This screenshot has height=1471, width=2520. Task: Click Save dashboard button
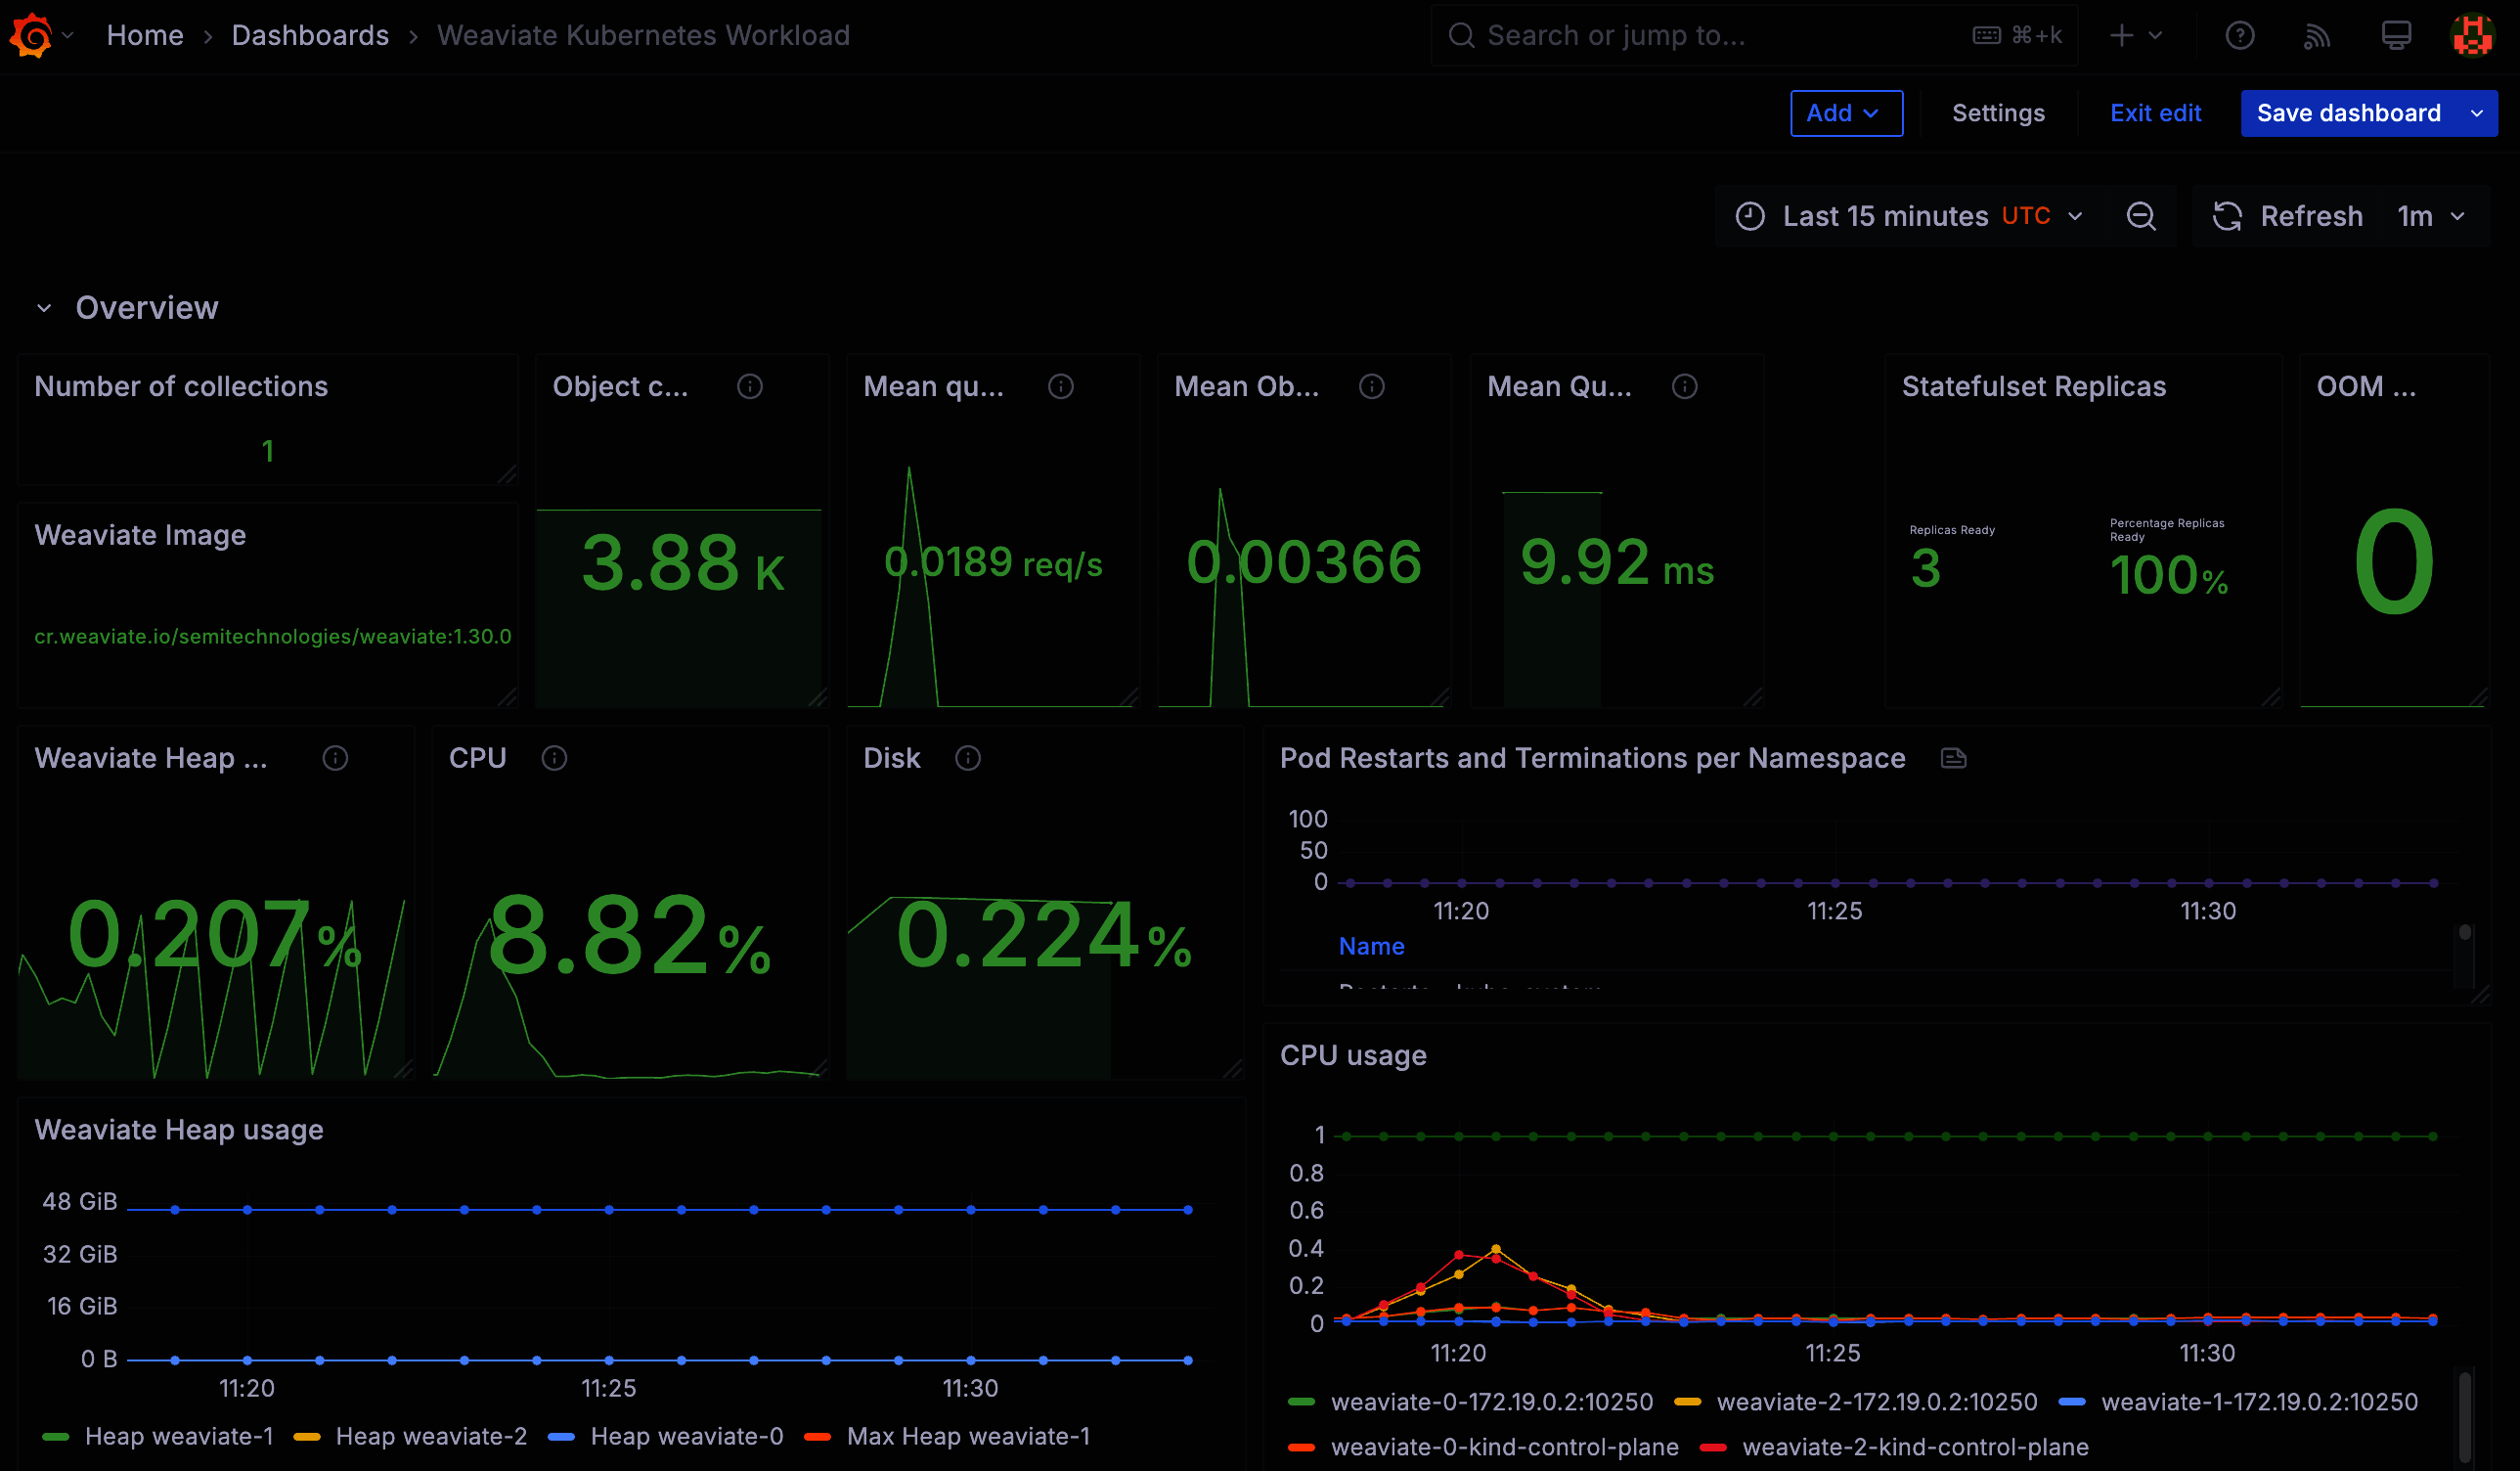point(2348,113)
